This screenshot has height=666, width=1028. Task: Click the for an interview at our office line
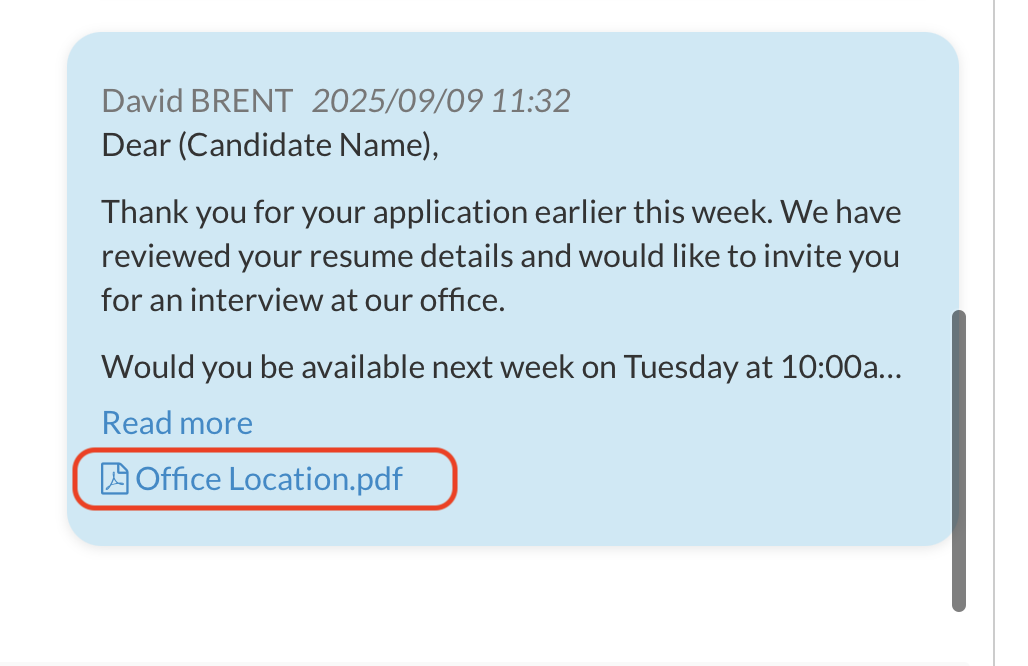point(302,299)
